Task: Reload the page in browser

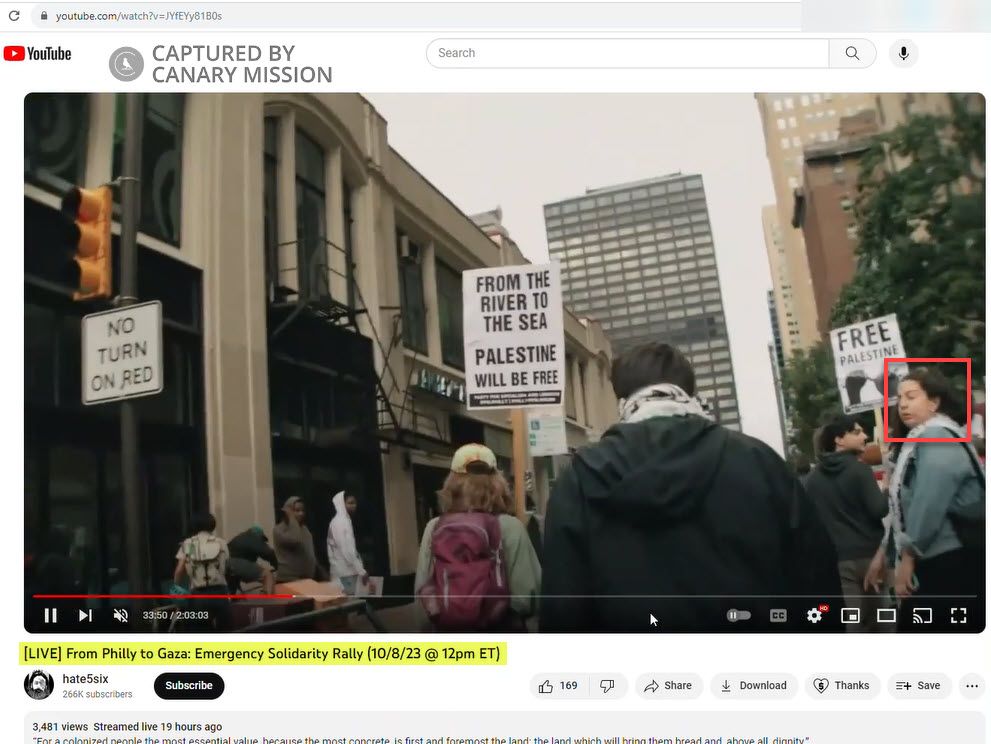Action: [x=14, y=16]
